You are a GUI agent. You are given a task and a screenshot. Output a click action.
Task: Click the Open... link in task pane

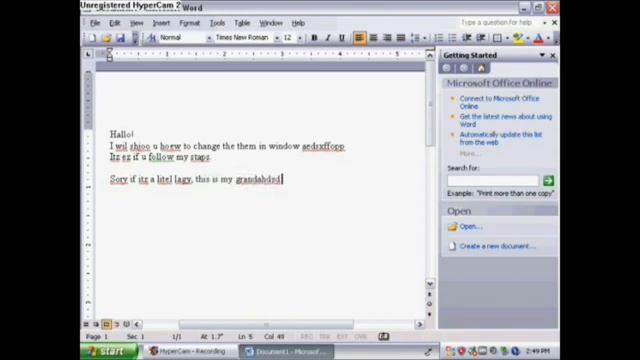point(471,226)
